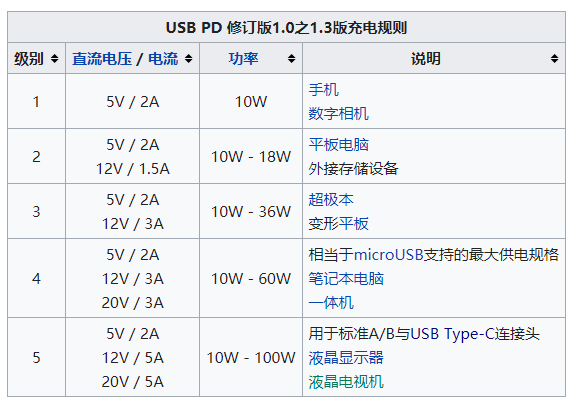Select the level 2 cell
The width and height of the screenshot is (583, 410).
pos(36,156)
